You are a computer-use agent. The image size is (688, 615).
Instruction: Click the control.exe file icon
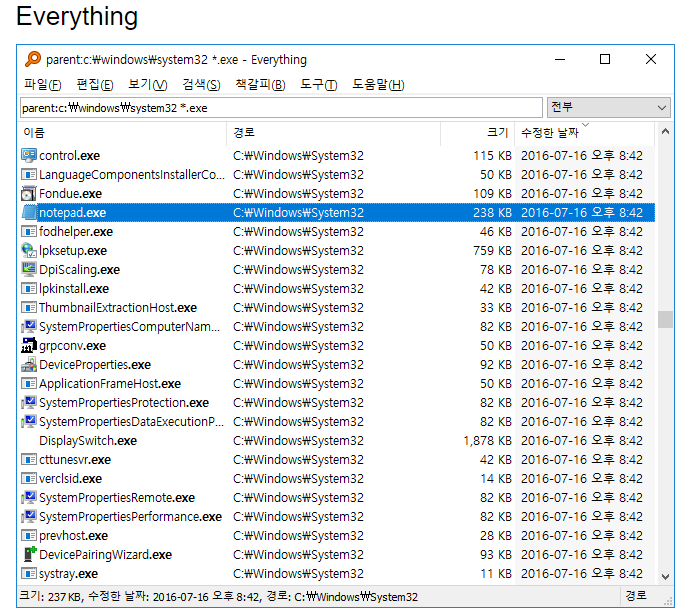[29, 156]
